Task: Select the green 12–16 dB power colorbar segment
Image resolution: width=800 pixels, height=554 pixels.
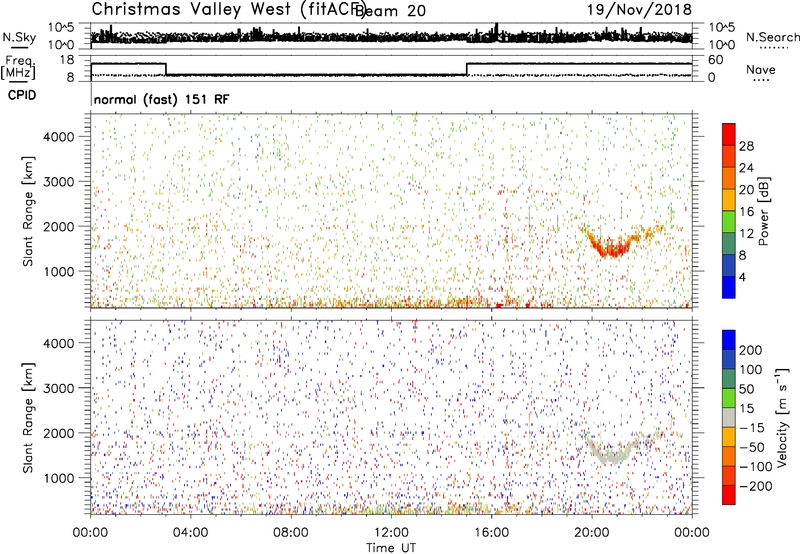Action: [729, 222]
